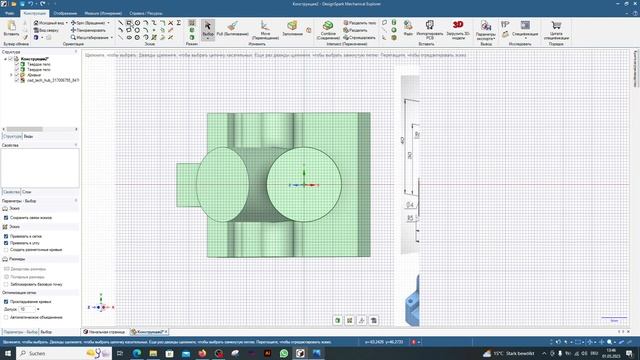The width and height of the screenshot is (640, 360).
Task: Open the Запустить 3D модели button
Action: (458, 29)
